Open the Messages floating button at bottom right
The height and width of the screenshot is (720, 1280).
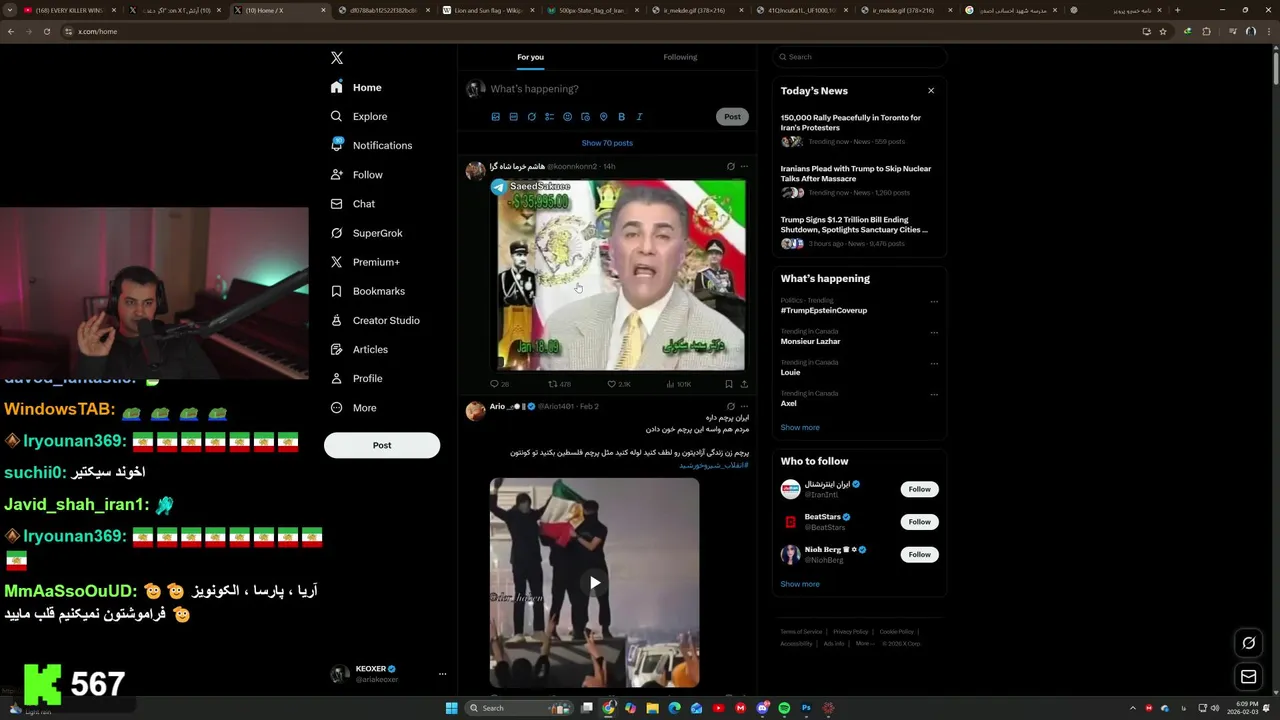(x=1248, y=677)
